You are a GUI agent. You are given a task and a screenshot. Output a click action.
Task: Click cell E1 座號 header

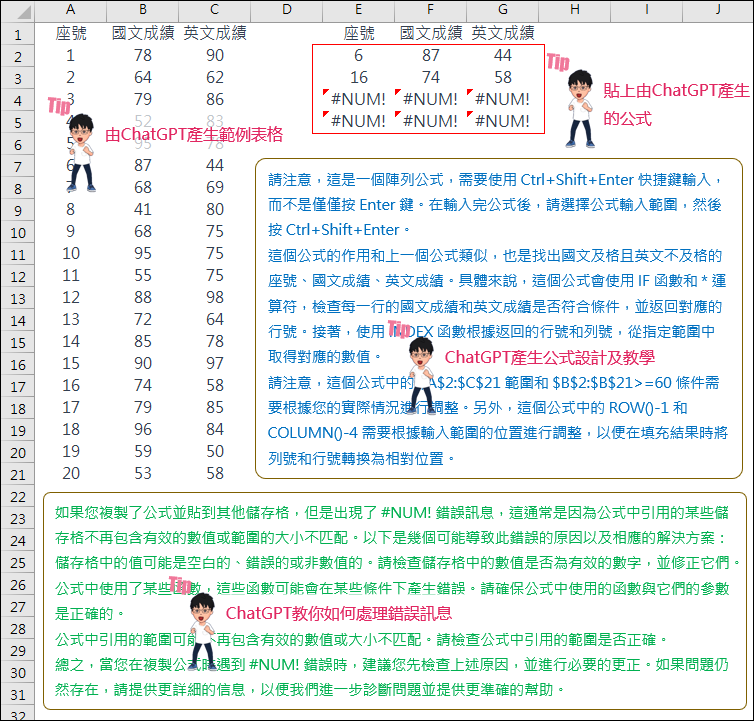point(359,33)
